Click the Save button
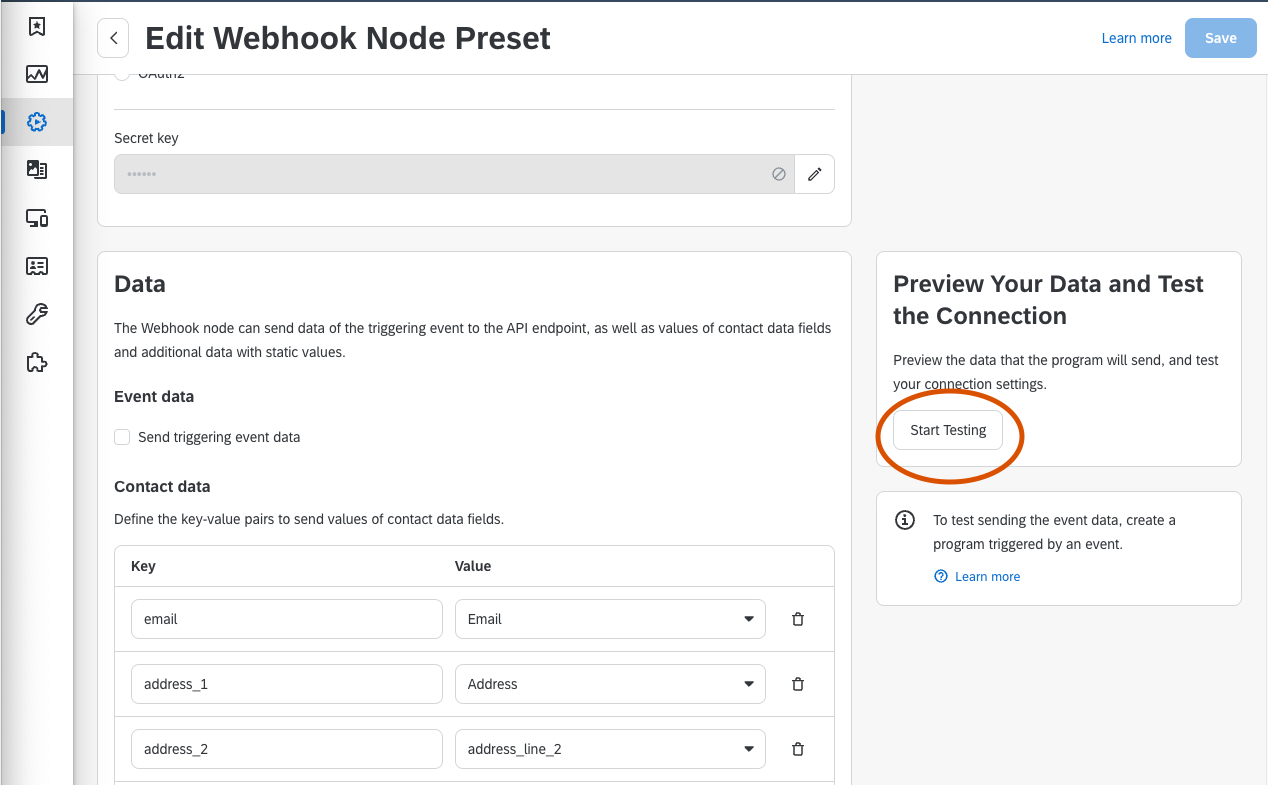 (1221, 38)
